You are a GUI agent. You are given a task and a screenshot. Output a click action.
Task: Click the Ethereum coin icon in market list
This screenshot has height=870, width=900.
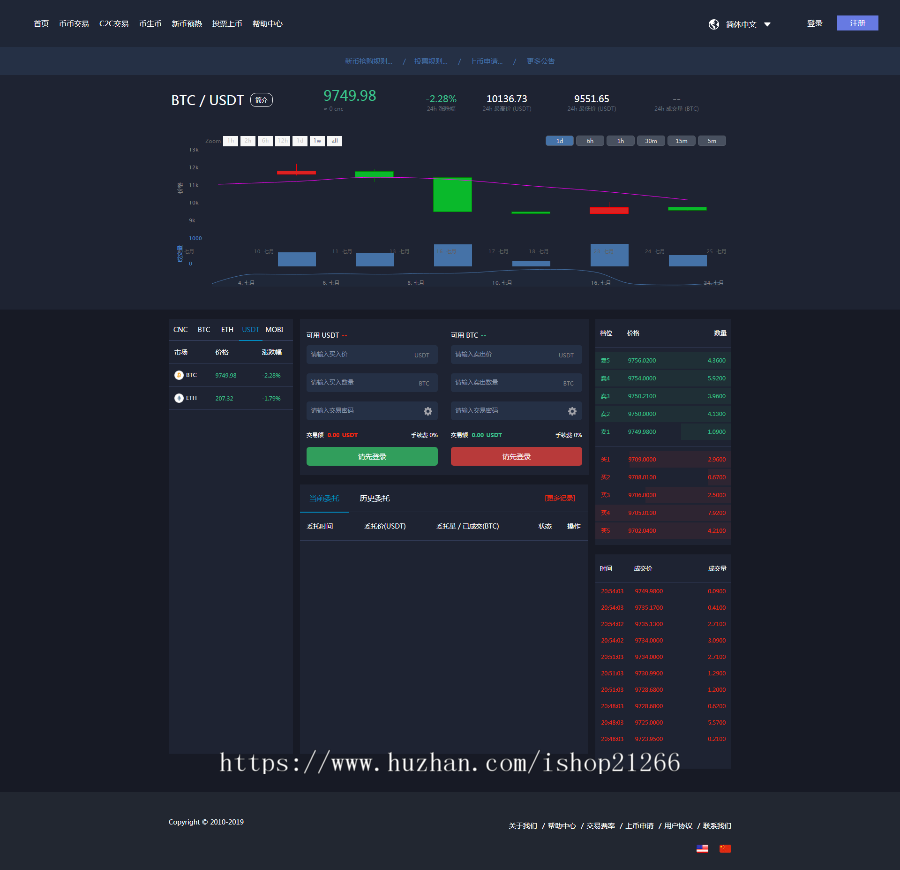pos(179,398)
